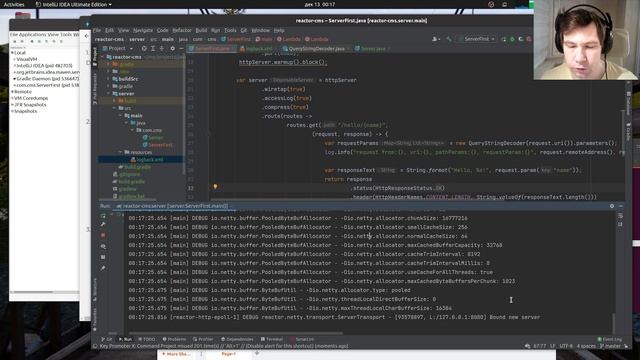640x360 pixels.
Task: Click the Run panel minimize icon
Action: point(620,206)
